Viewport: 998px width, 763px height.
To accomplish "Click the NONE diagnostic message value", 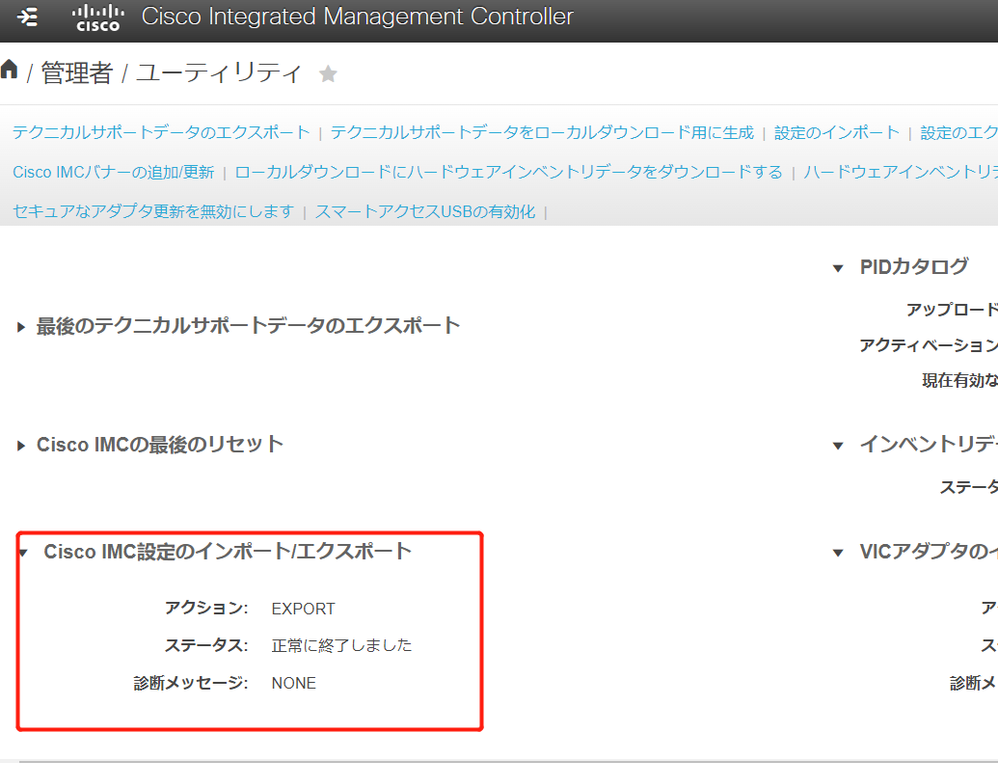I will pyautogui.click(x=293, y=683).
